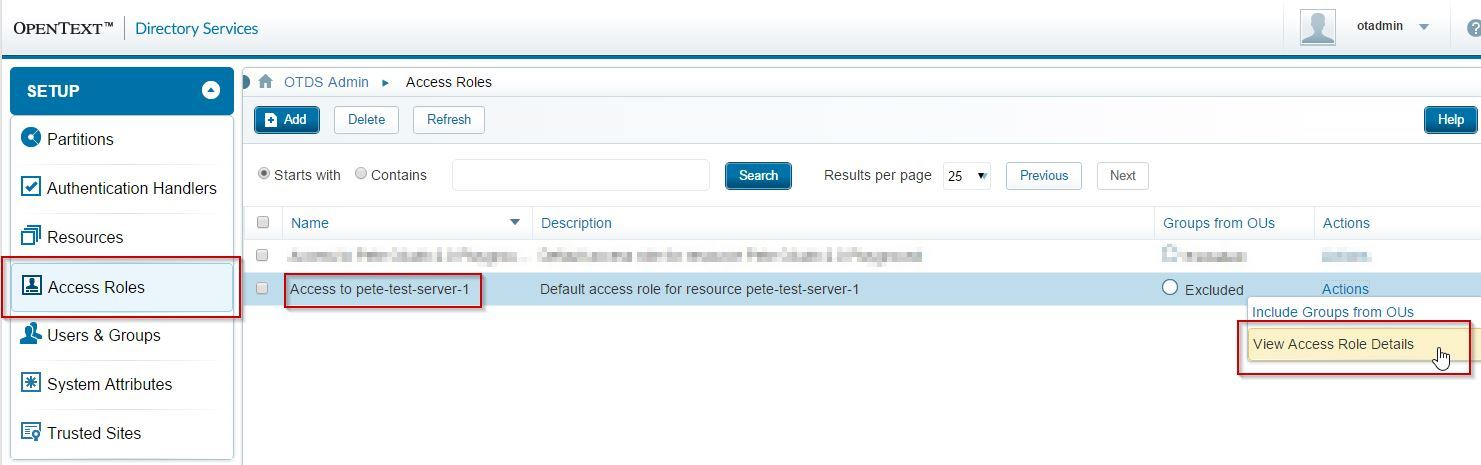Click the Description column header
The height and width of the screenshot is (465, 1481).
(x=576, y=223)
